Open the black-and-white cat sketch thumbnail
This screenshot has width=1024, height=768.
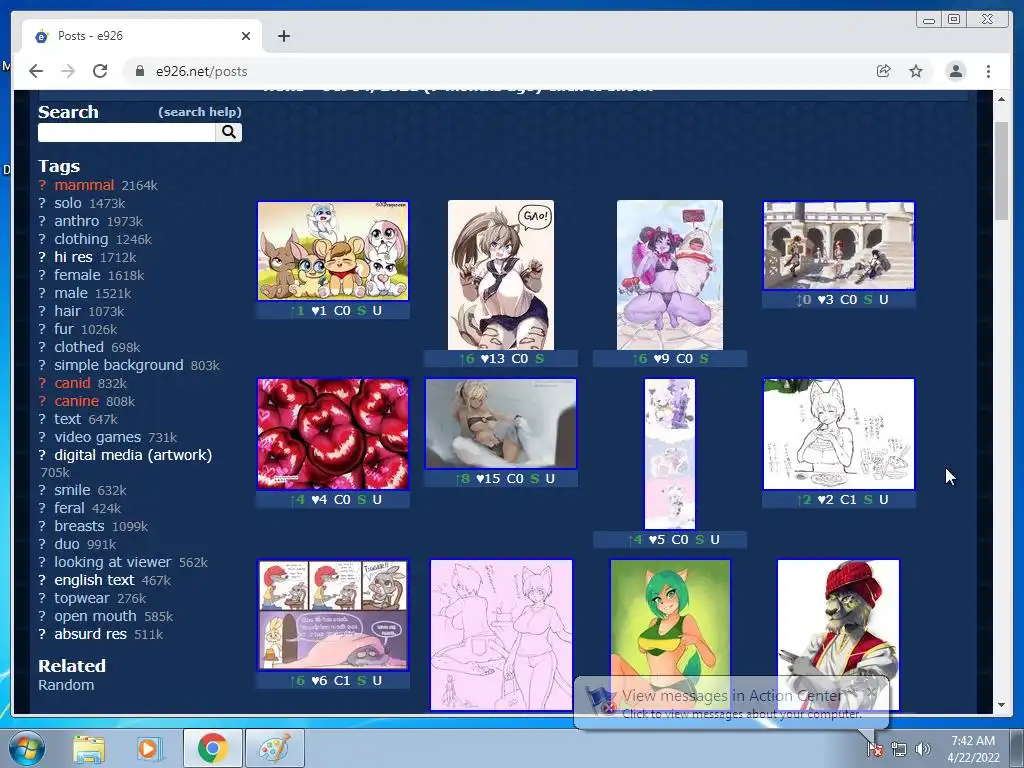[839, 434]
